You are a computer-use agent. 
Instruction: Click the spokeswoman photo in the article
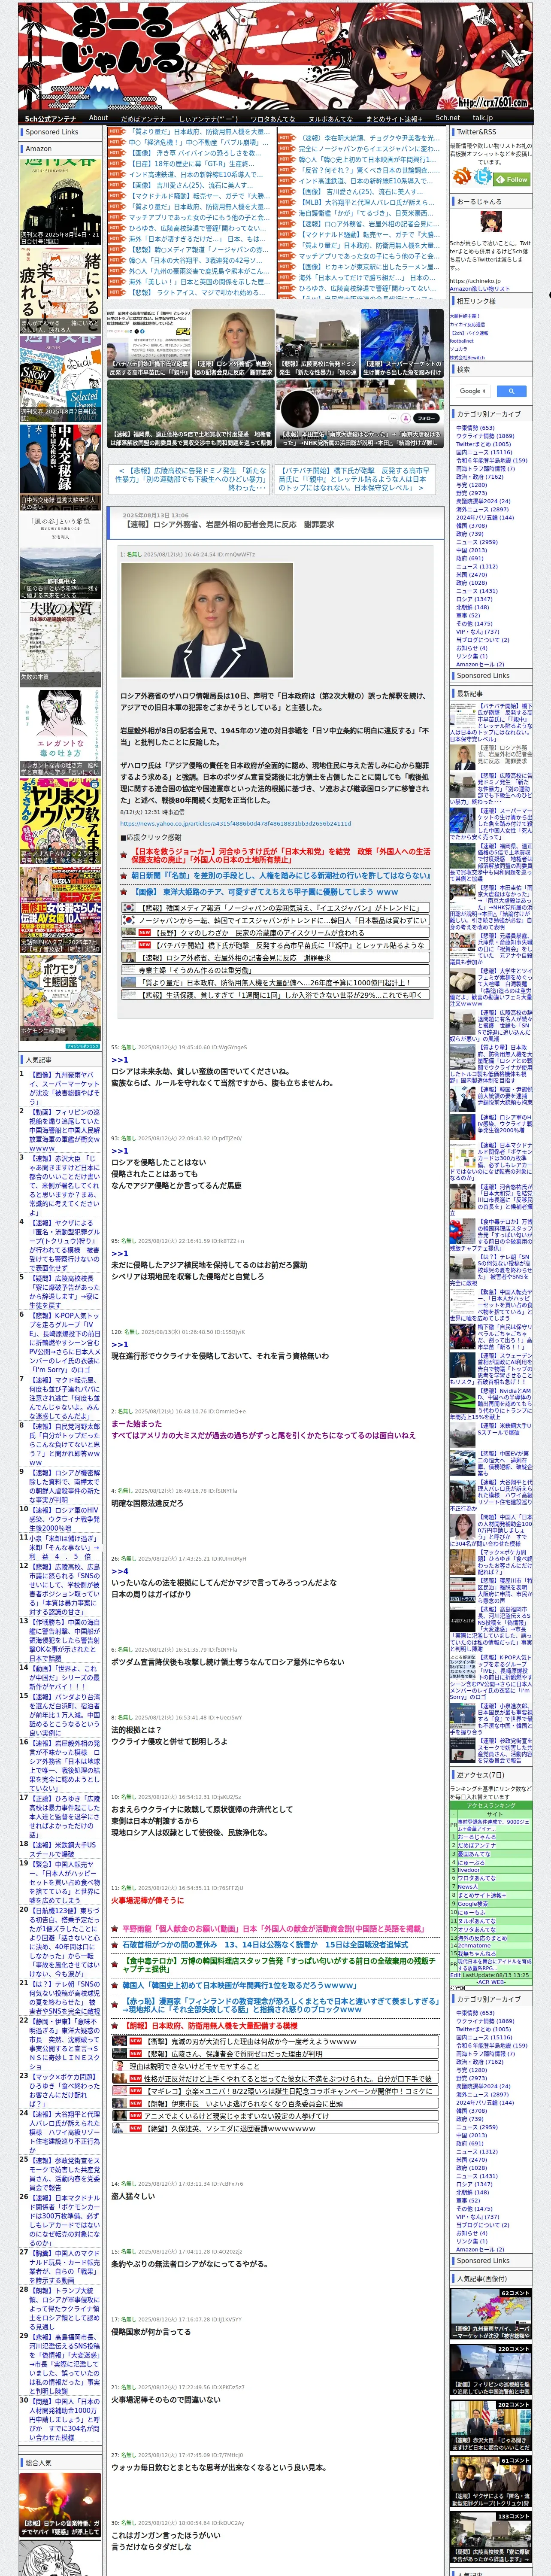pos(206,620)
